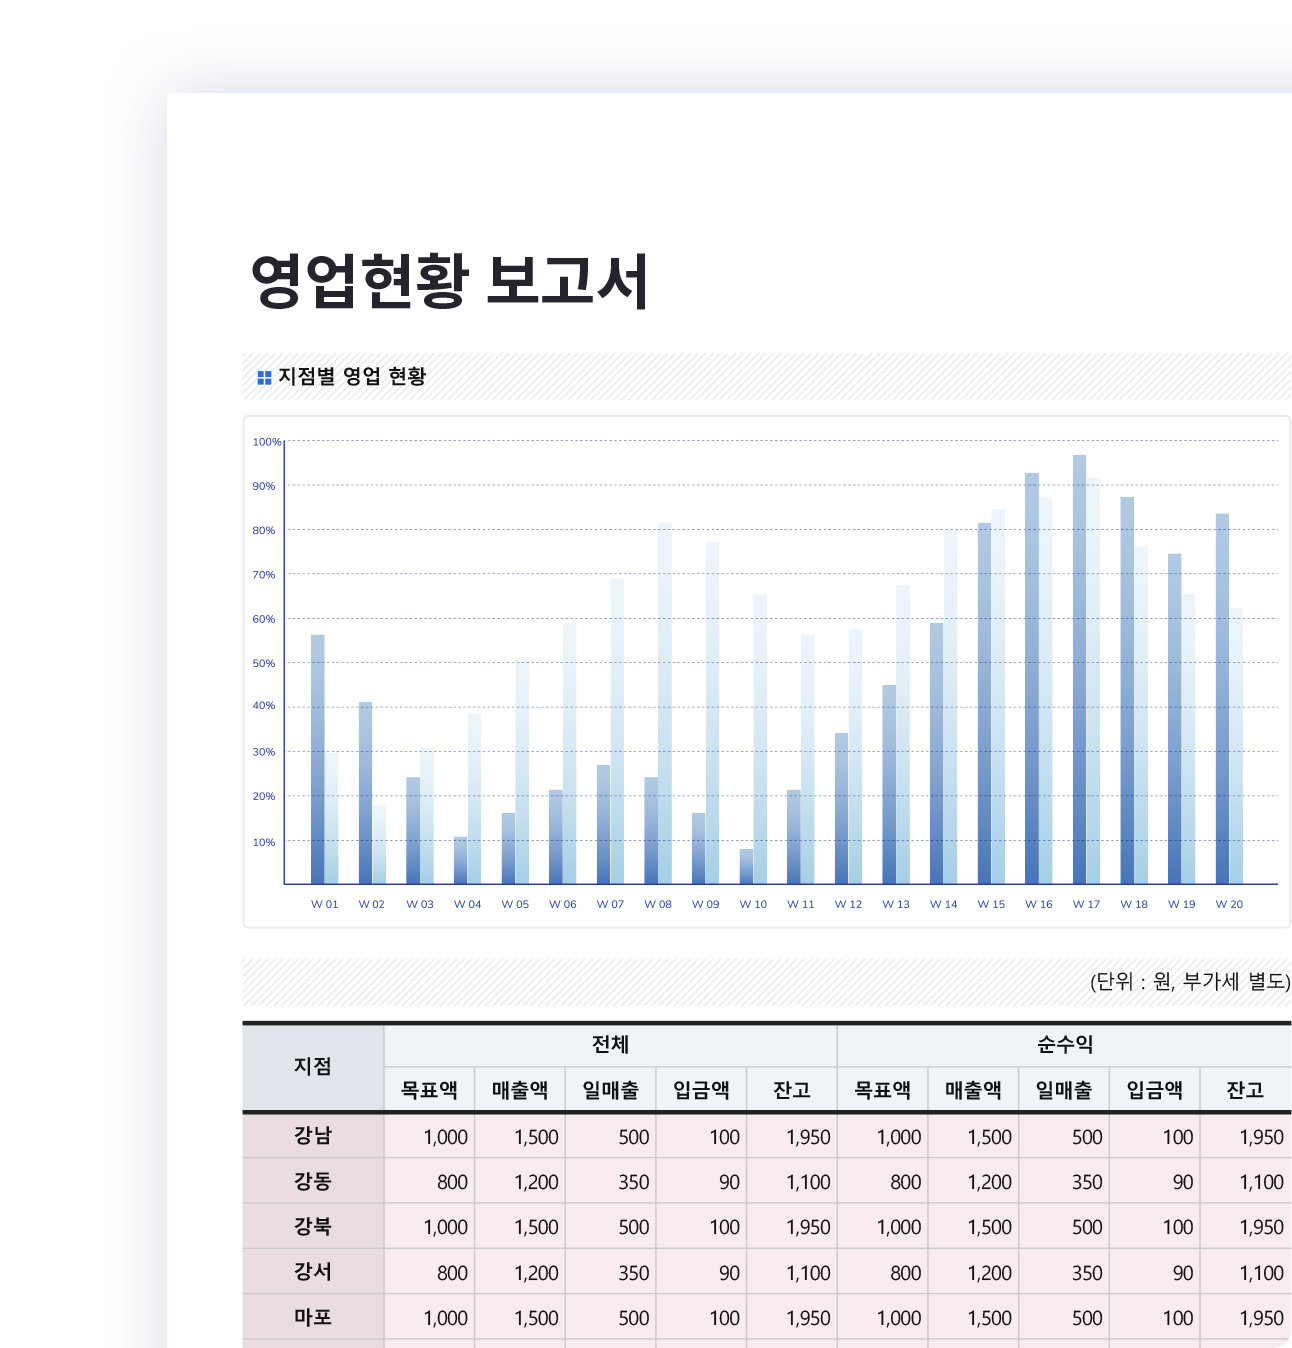Select 강북 row's 전체 일매출 value 500

point(634,1227)
